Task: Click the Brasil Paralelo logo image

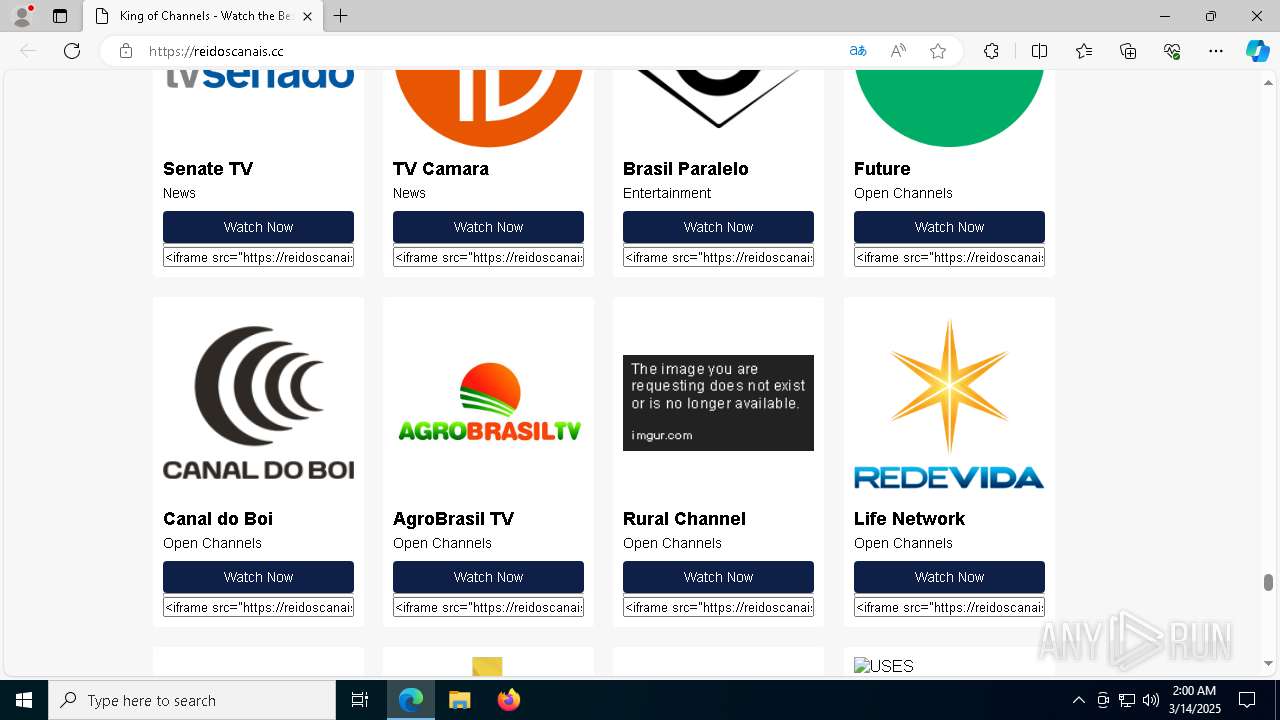Action: 718,100
